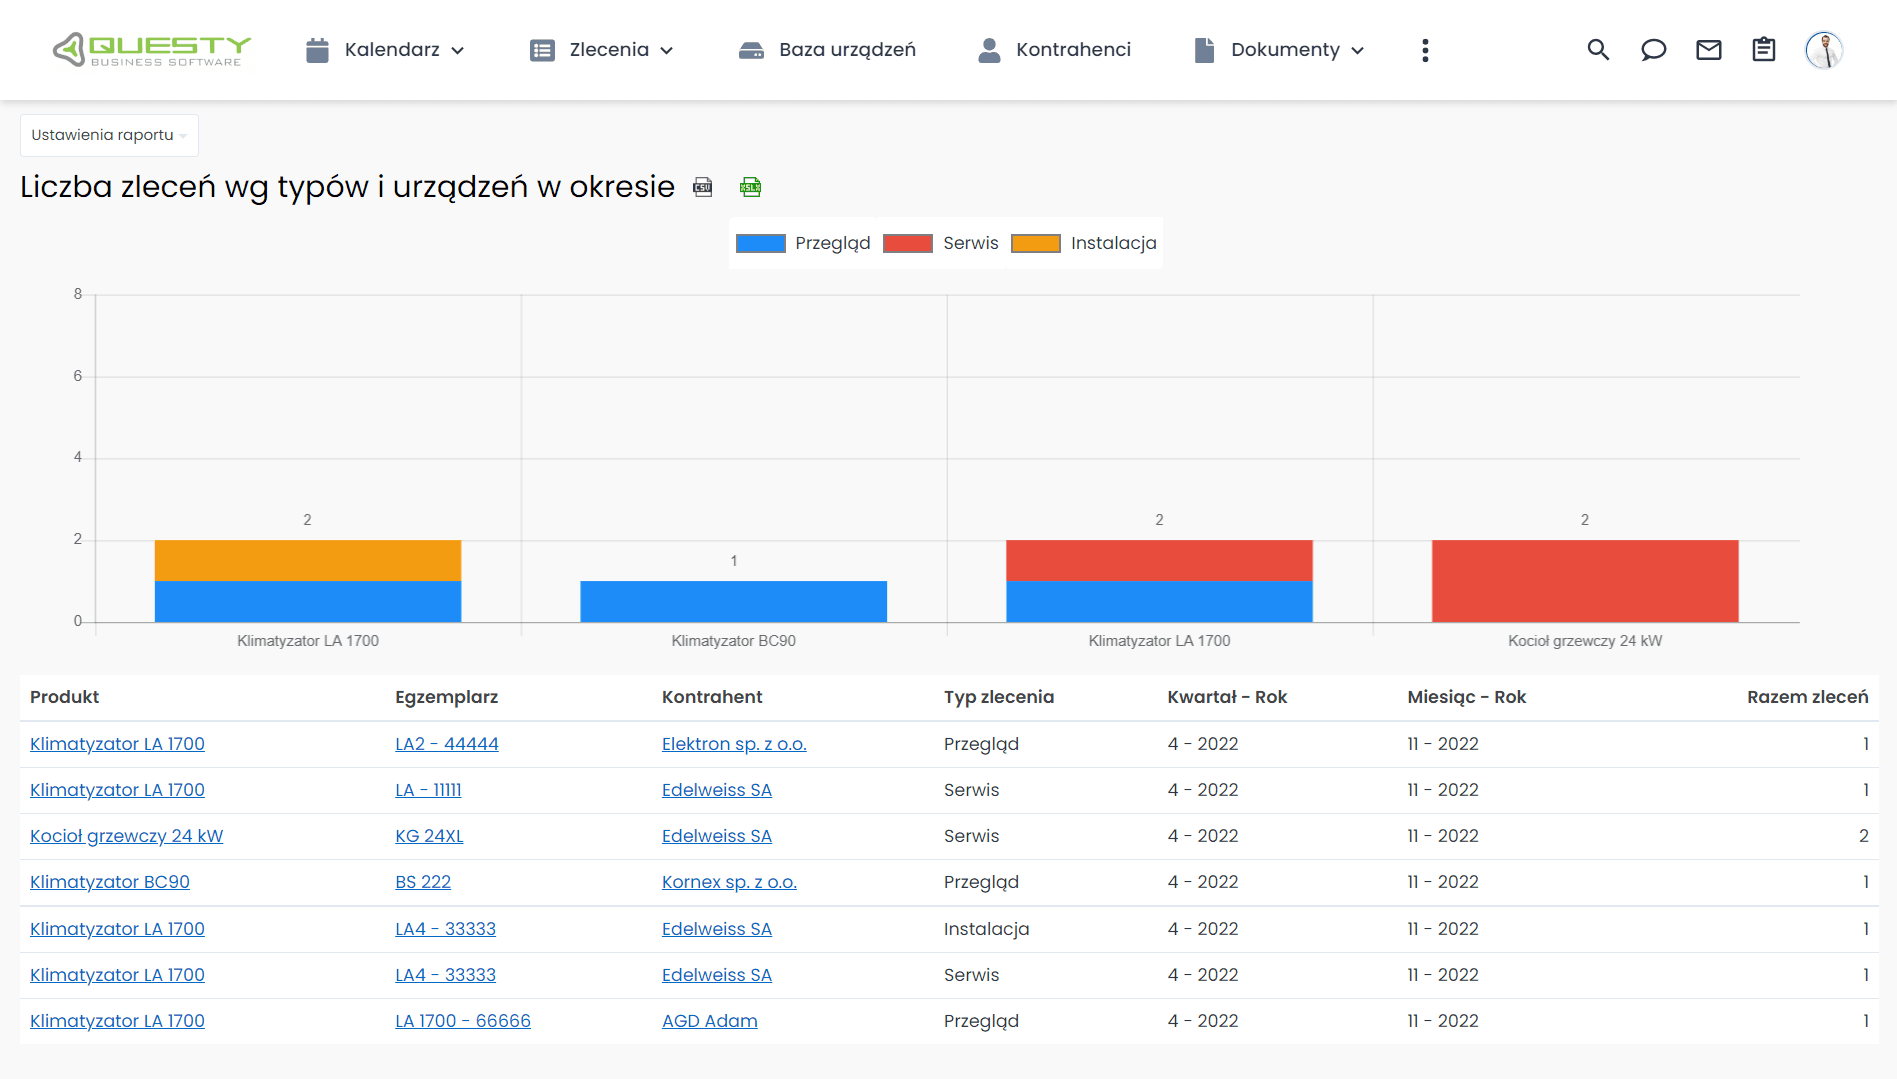Open product Kocioł grzewczy 24 kW
Viewport: 1897px width, 1079px height.
coord(127,836)
